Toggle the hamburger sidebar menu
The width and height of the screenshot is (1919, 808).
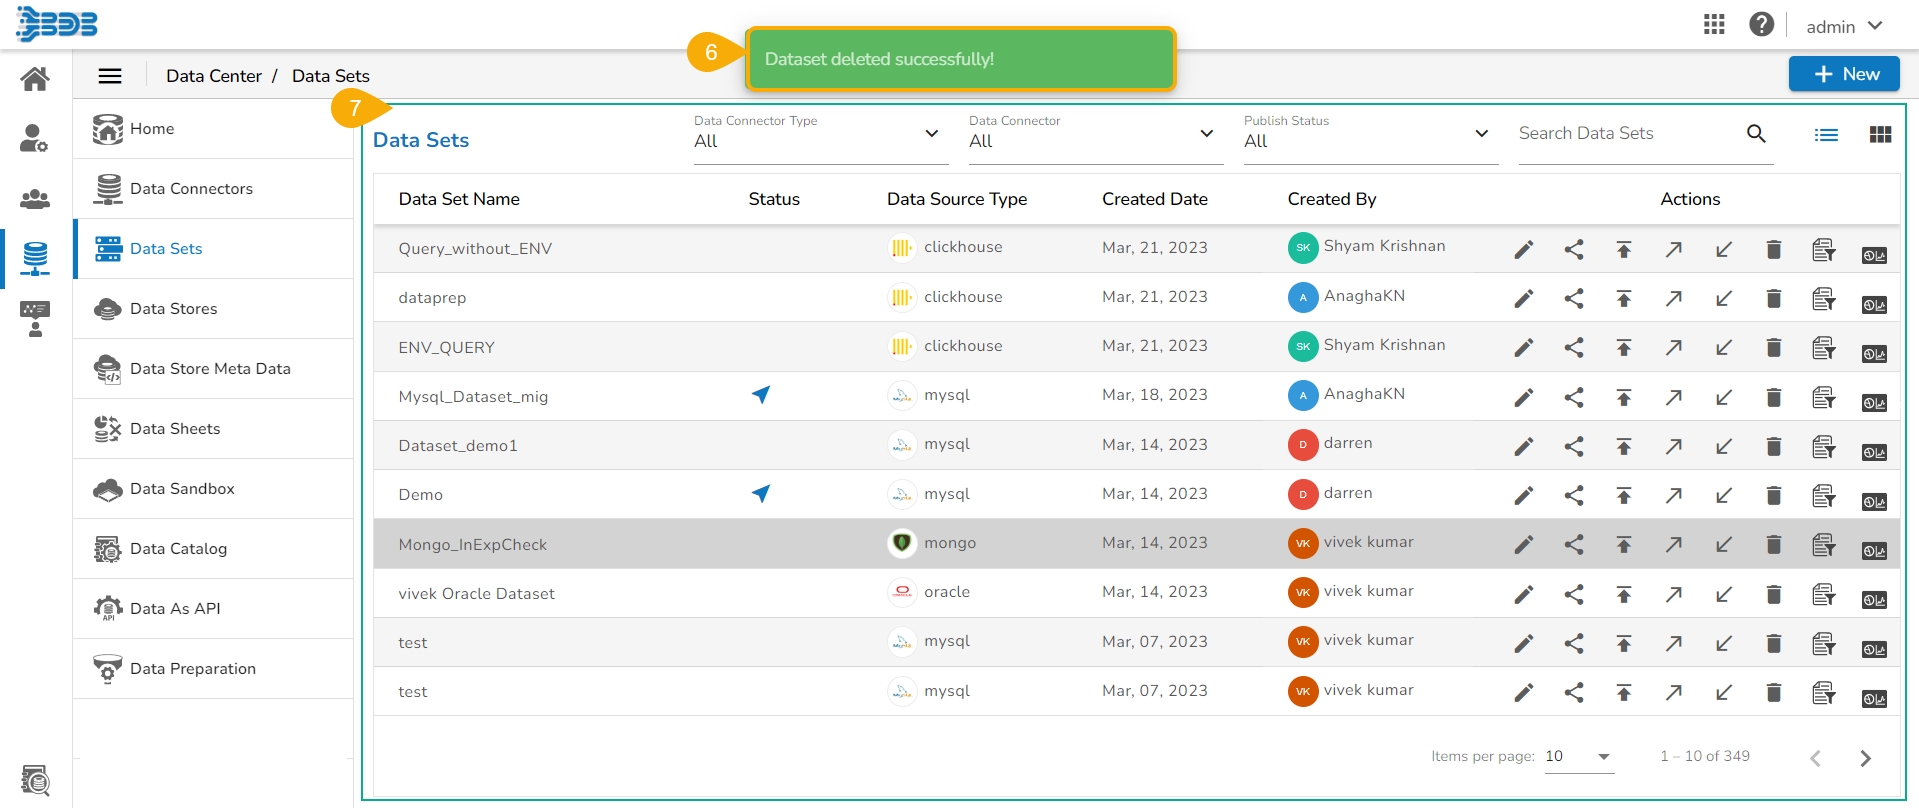coord(110,76)
